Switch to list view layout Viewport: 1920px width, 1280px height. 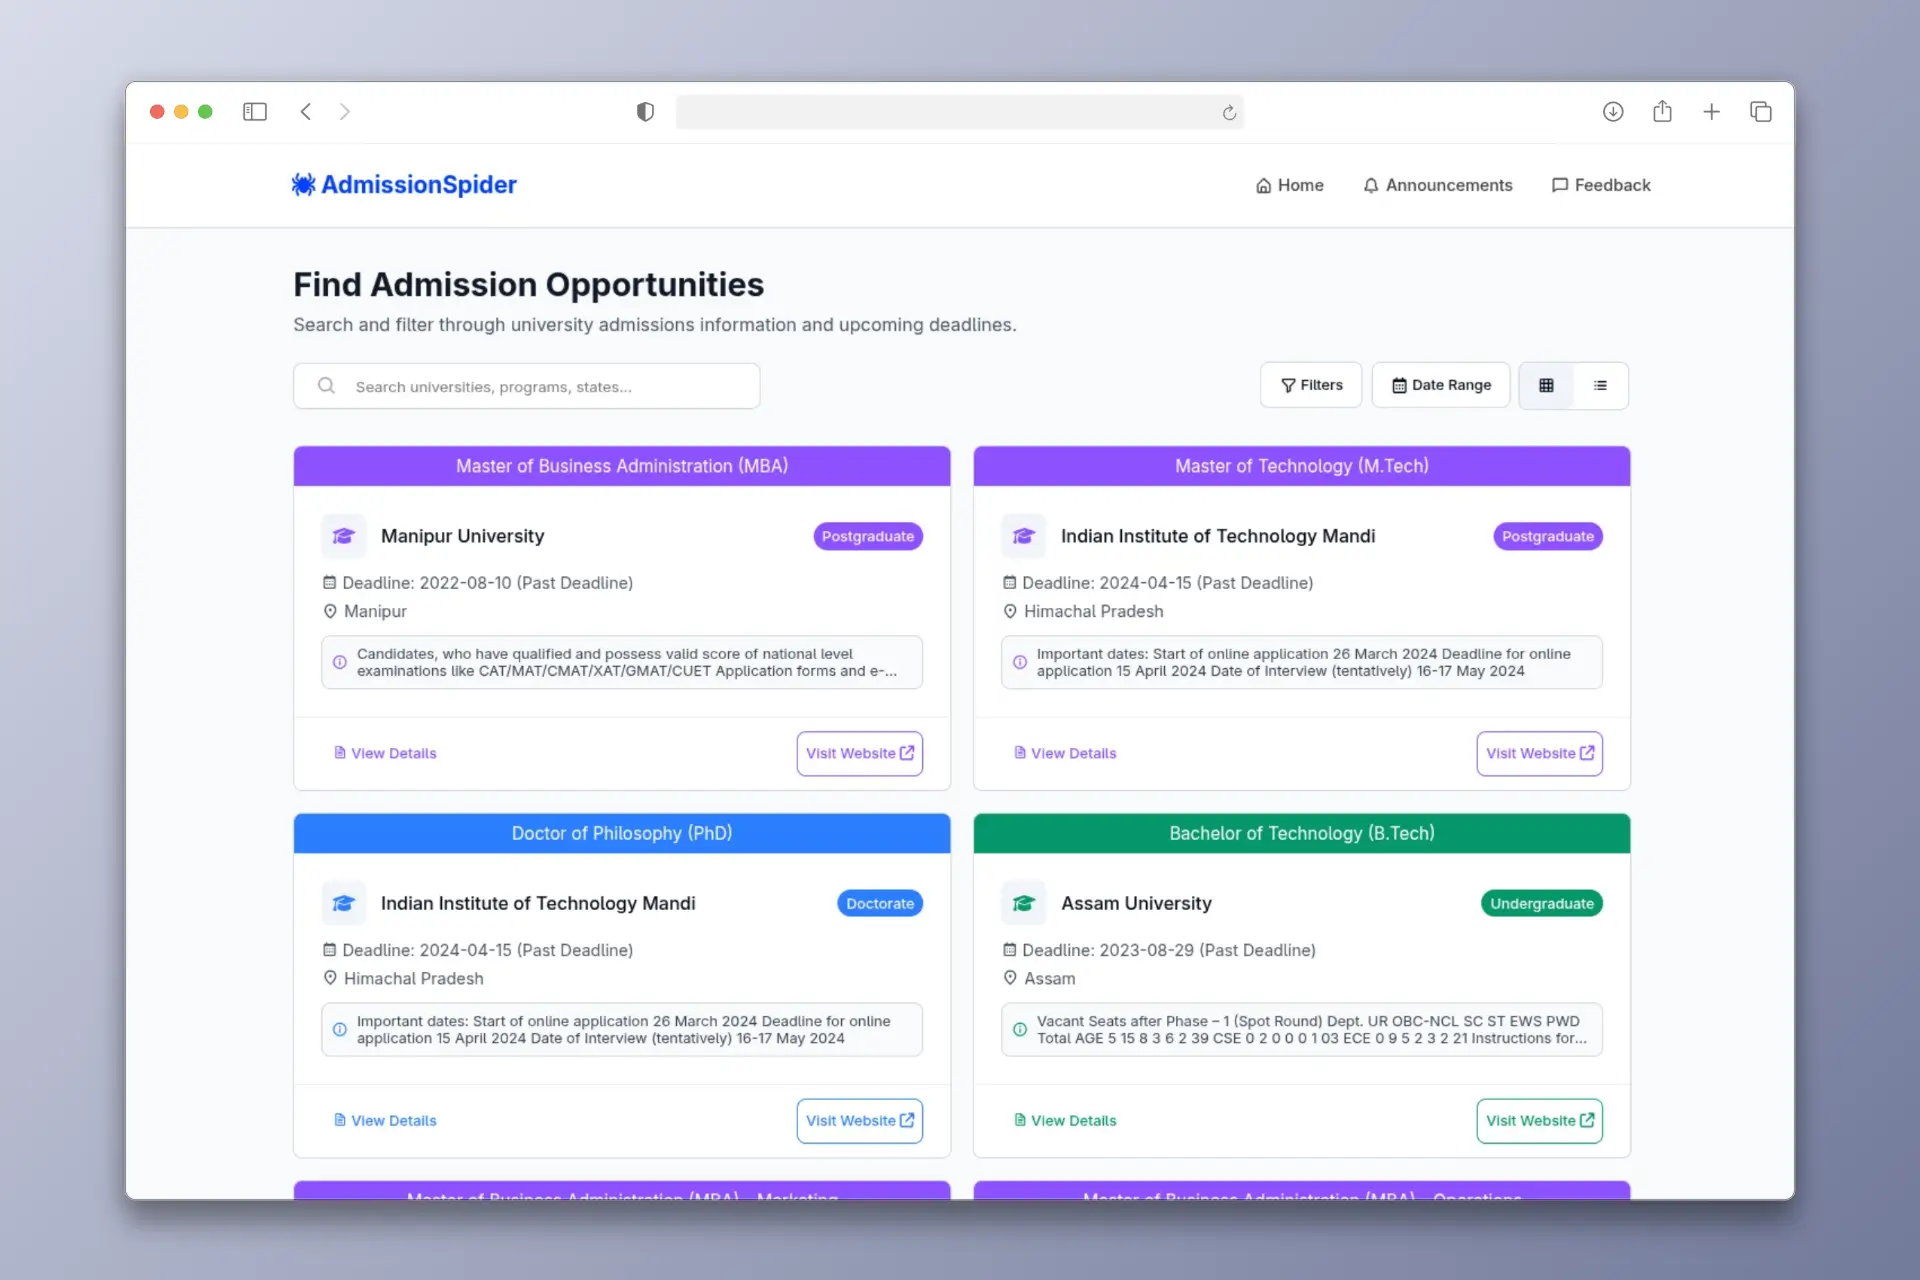[x=1600, y=385]
